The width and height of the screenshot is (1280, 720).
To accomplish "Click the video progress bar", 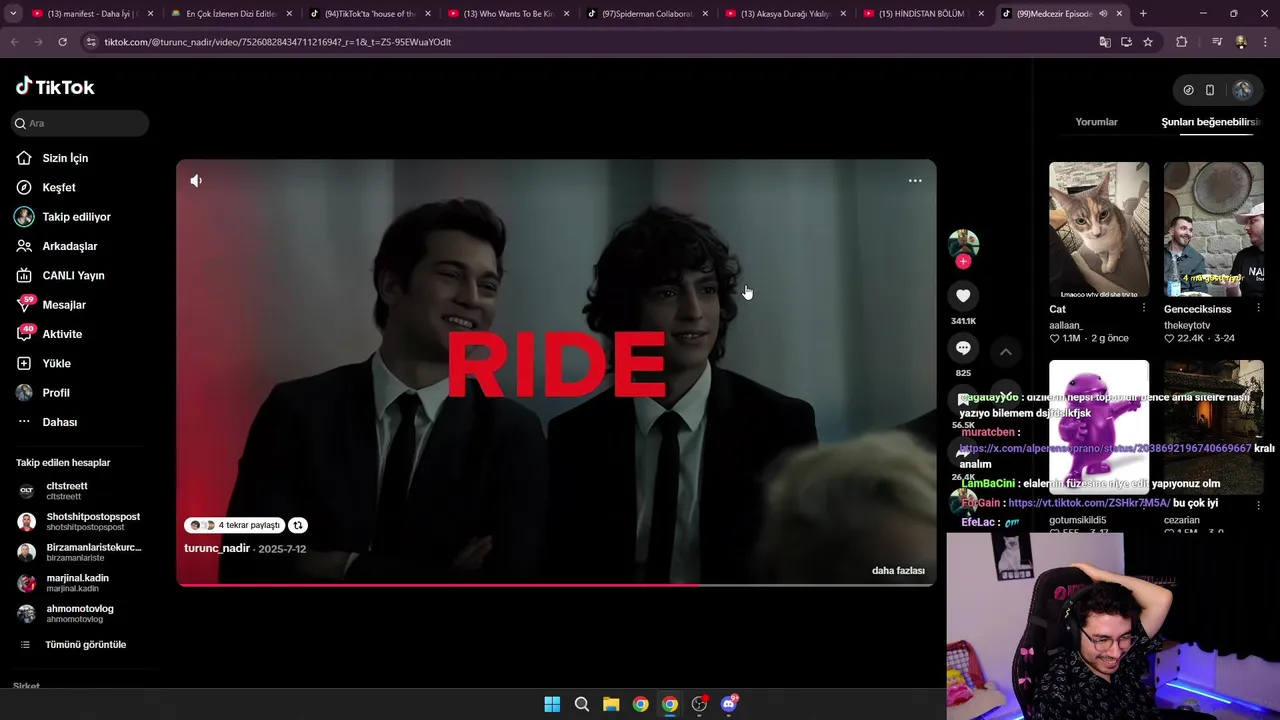I will coord(556,584).
